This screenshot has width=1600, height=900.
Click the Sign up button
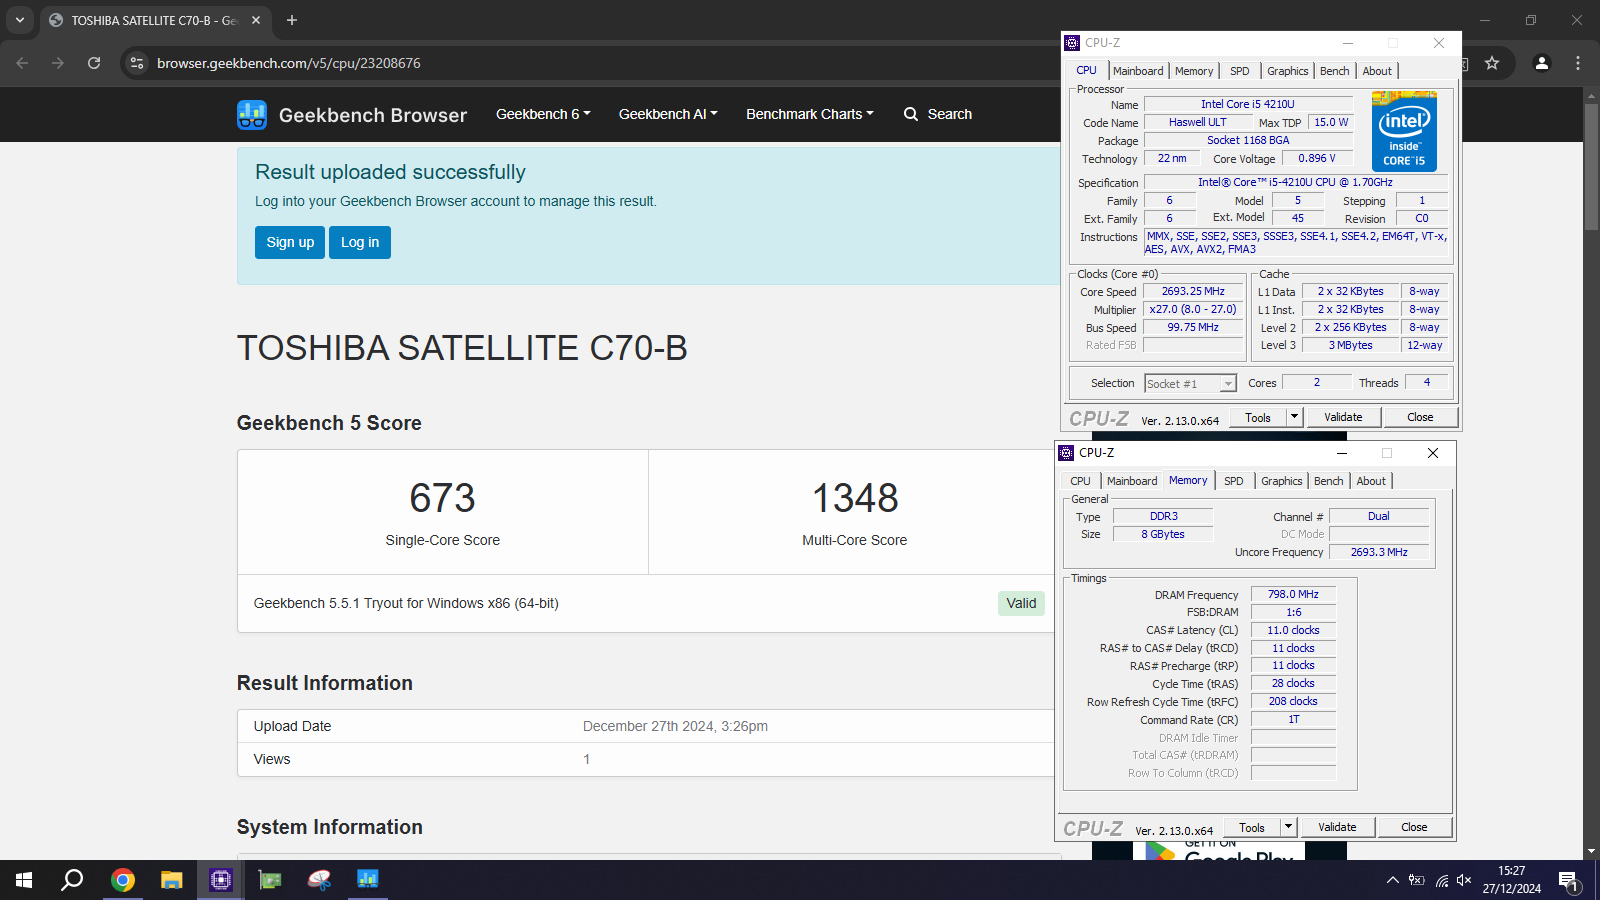pos(290,242)
